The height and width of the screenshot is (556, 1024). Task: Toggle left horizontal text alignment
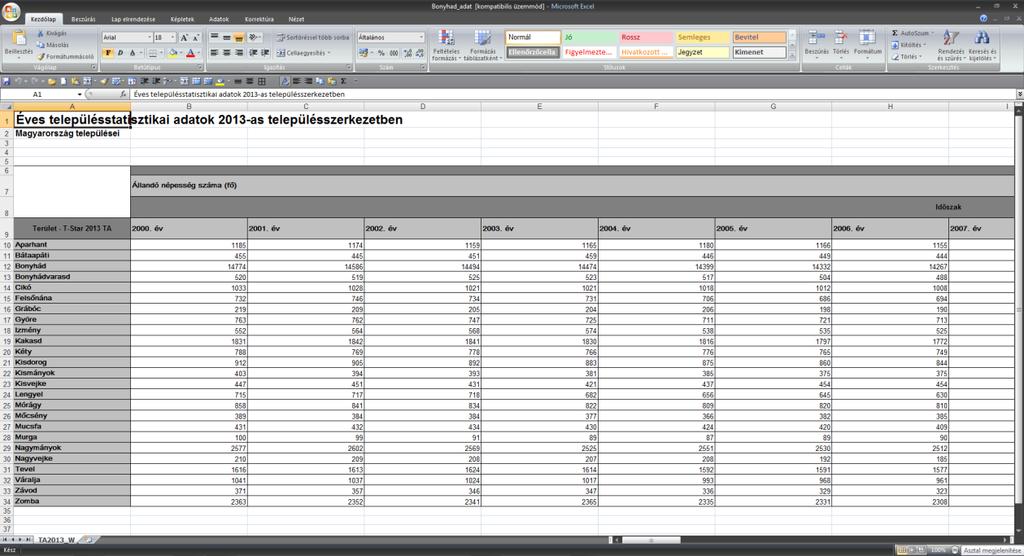(214, 53)
